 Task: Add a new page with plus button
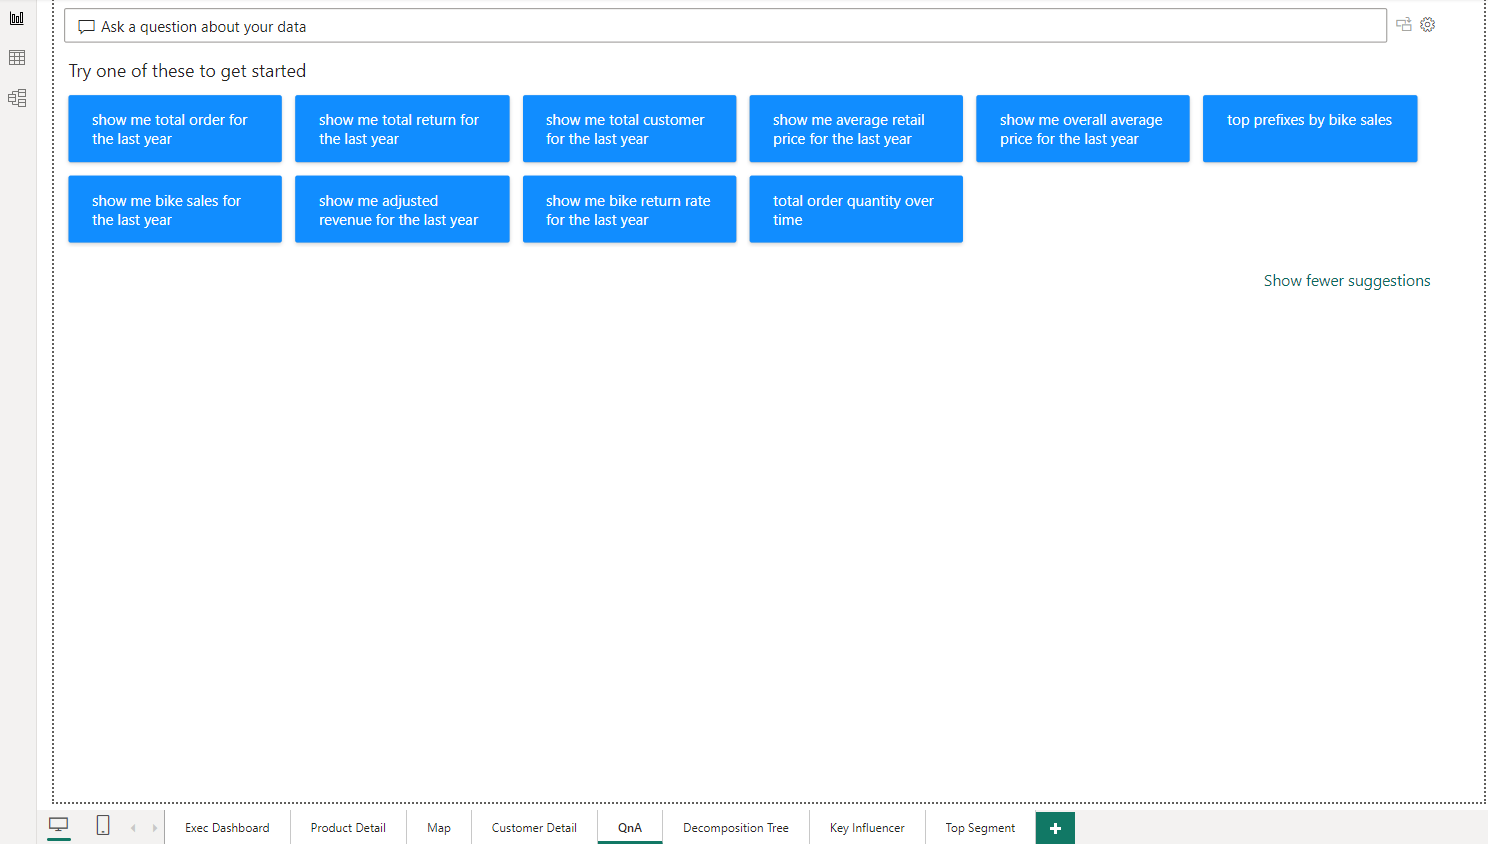click(x=1055, y=828)
